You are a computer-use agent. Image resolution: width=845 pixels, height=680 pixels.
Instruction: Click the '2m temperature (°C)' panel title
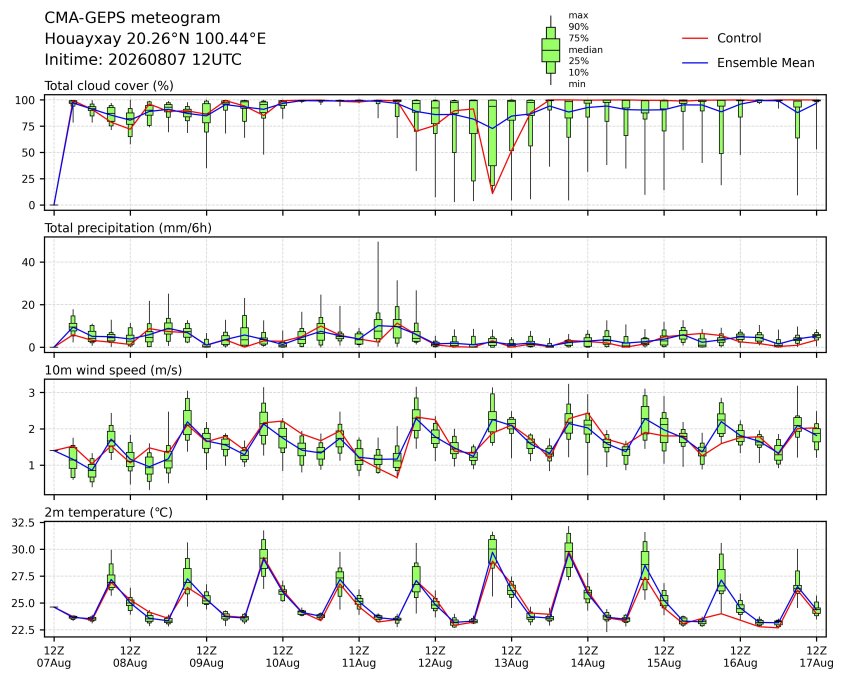(108, 512)
